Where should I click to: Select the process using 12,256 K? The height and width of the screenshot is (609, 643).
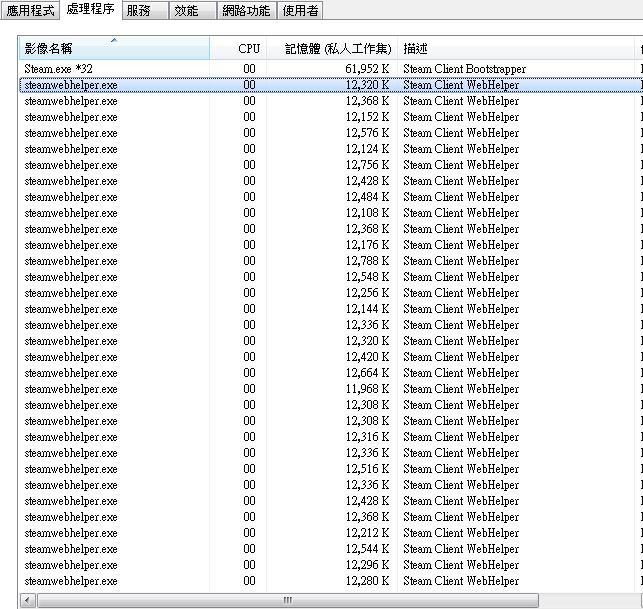[x=330, y=293]
